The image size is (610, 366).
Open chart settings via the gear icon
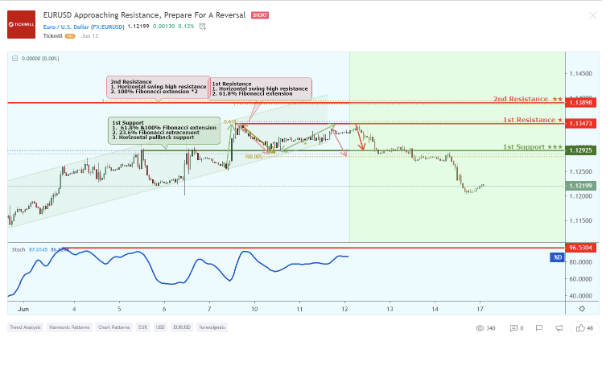(582, 308)
